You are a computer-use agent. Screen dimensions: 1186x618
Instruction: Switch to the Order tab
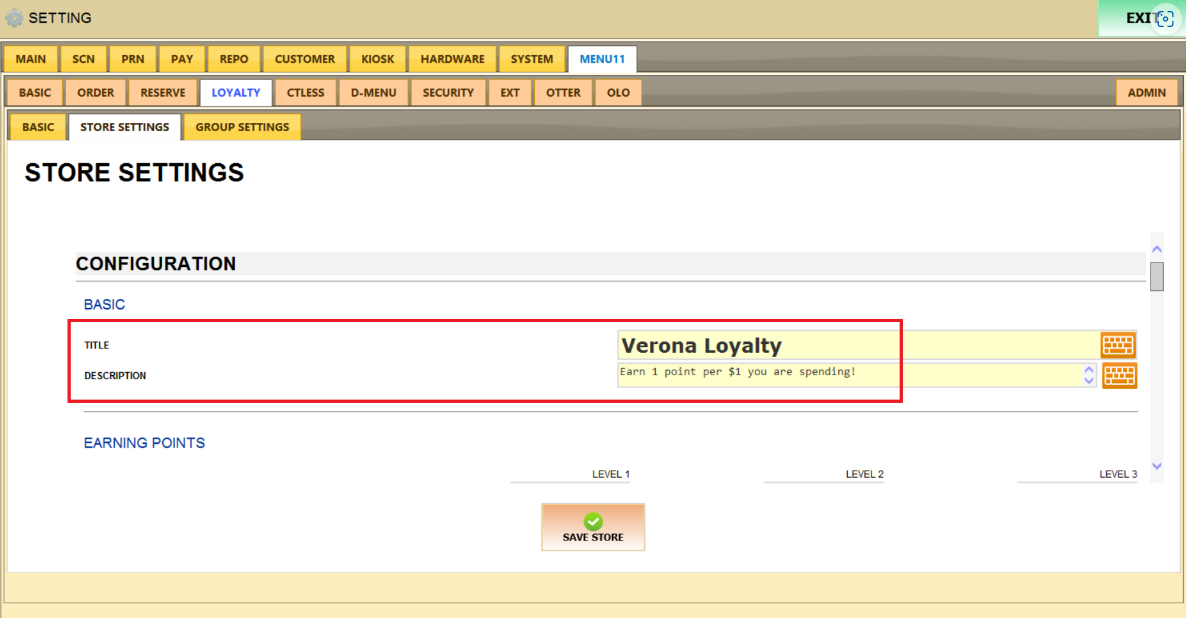(x=95, y=92)
